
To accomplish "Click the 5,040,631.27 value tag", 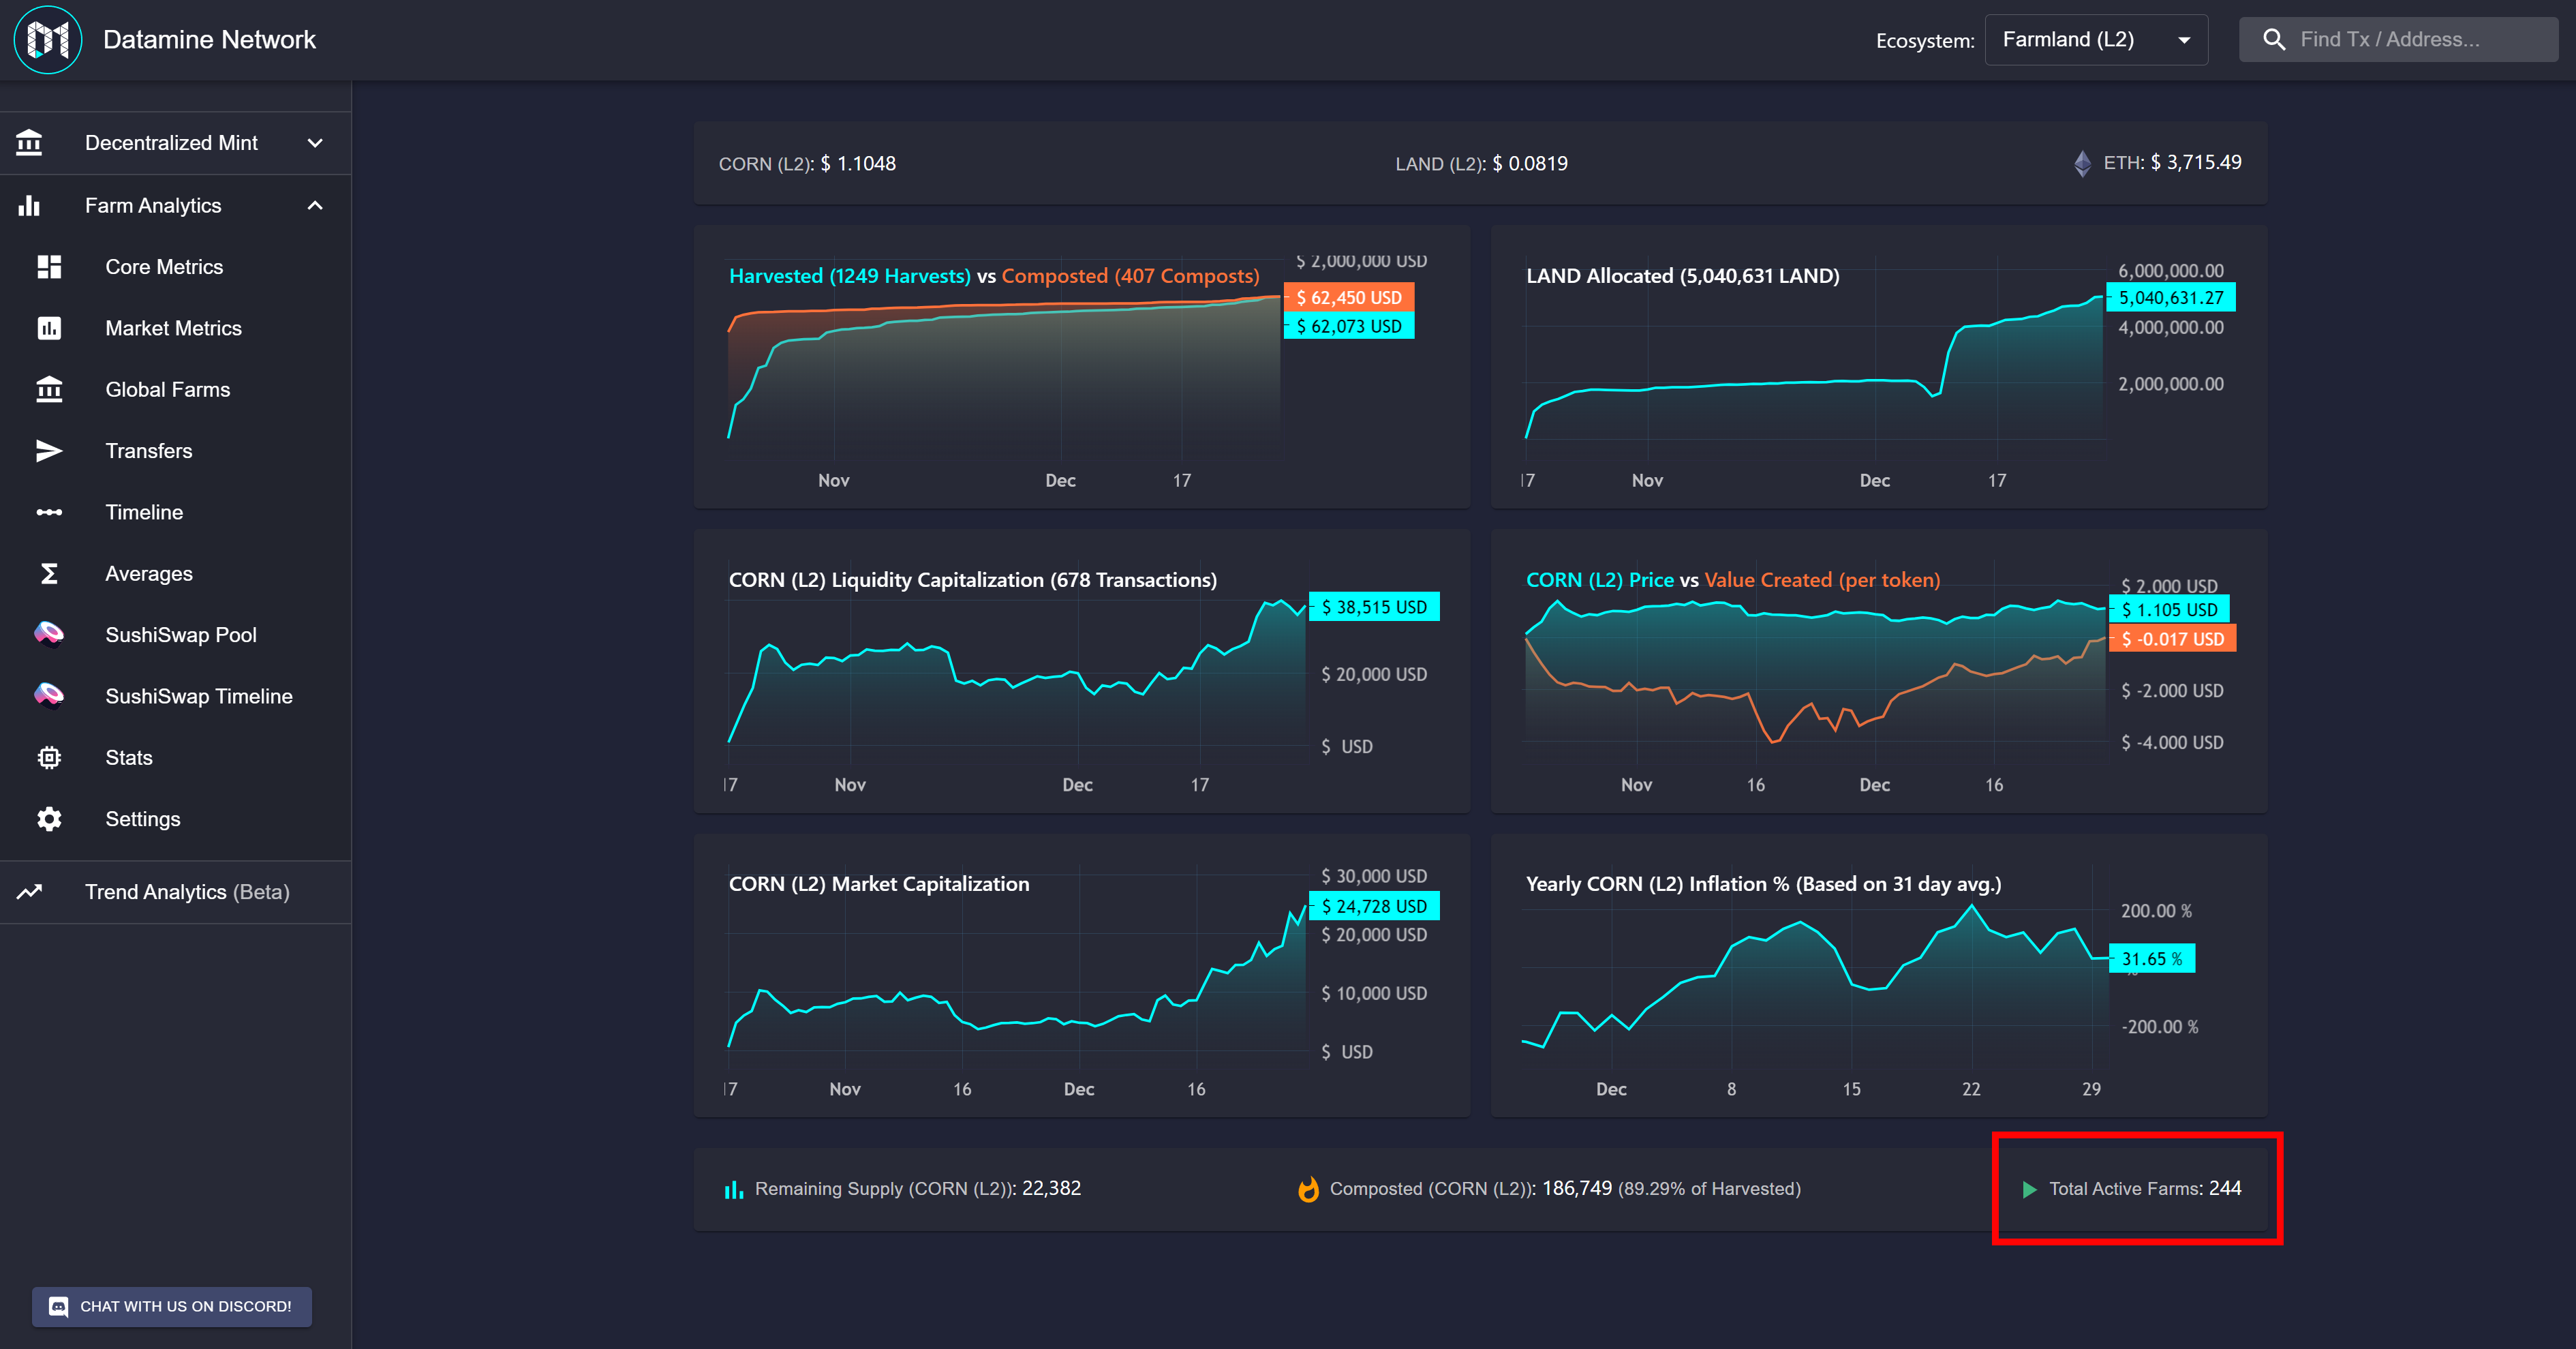I will 2171,297.
